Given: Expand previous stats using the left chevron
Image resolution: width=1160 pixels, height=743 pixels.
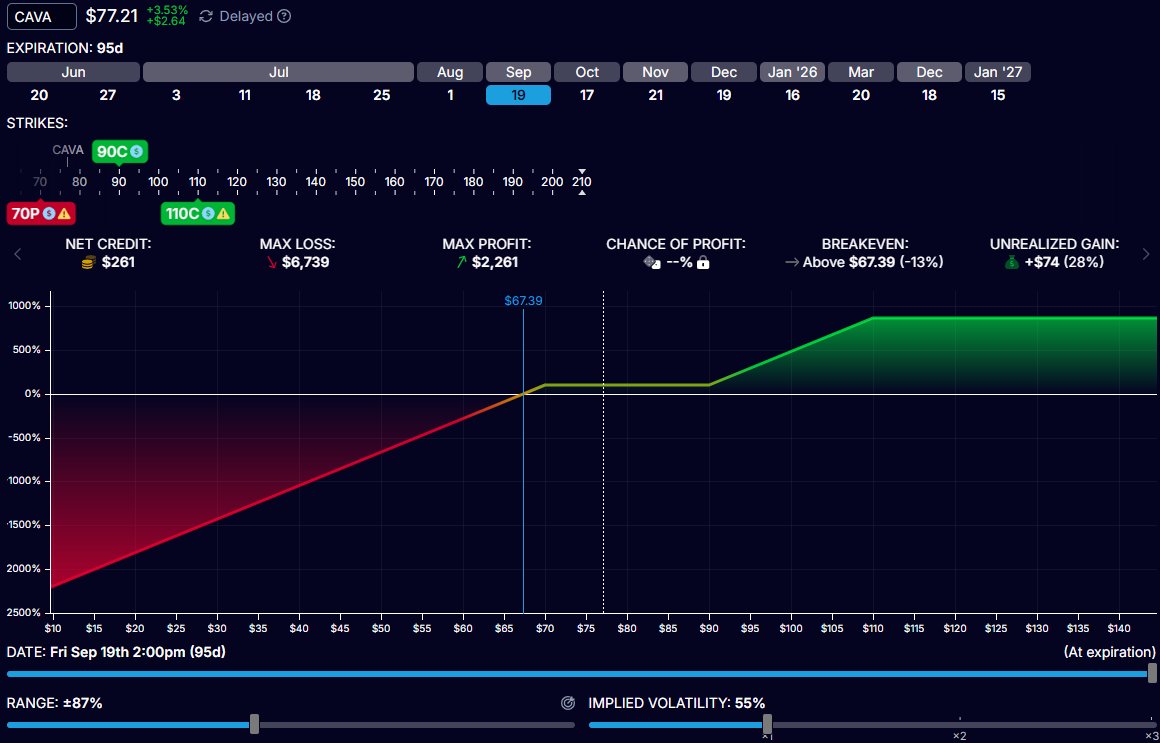Looking at the screenshot, I should 17,254.
